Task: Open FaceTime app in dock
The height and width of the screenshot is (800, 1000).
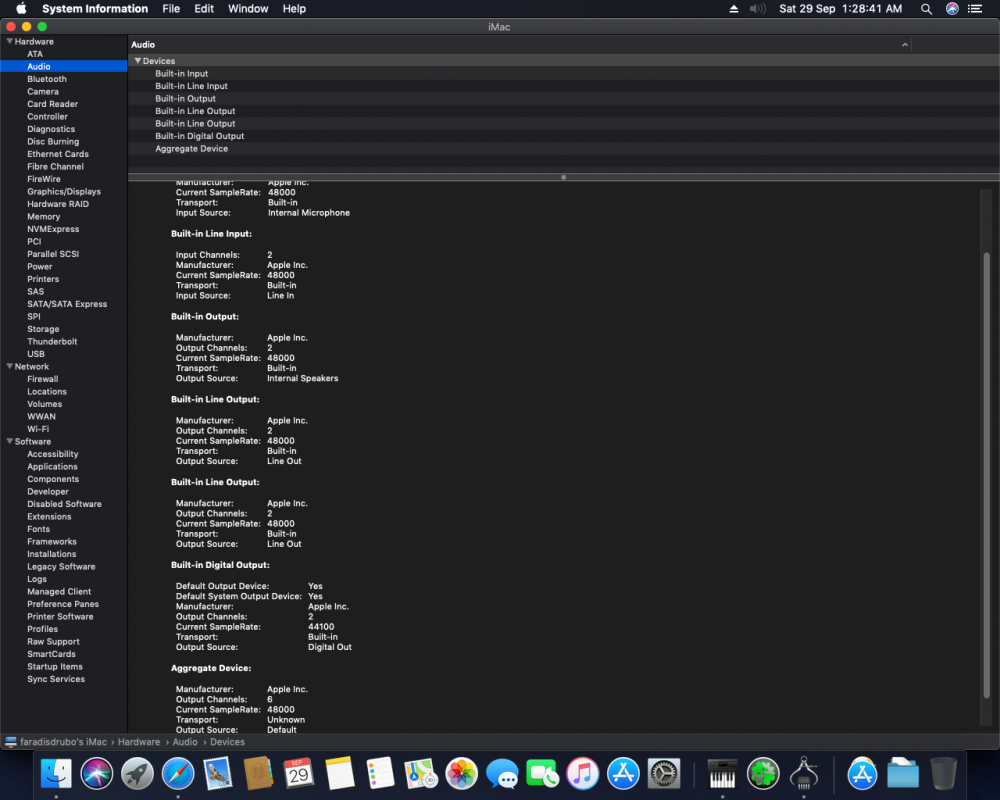Action: (x=542, y=774)
